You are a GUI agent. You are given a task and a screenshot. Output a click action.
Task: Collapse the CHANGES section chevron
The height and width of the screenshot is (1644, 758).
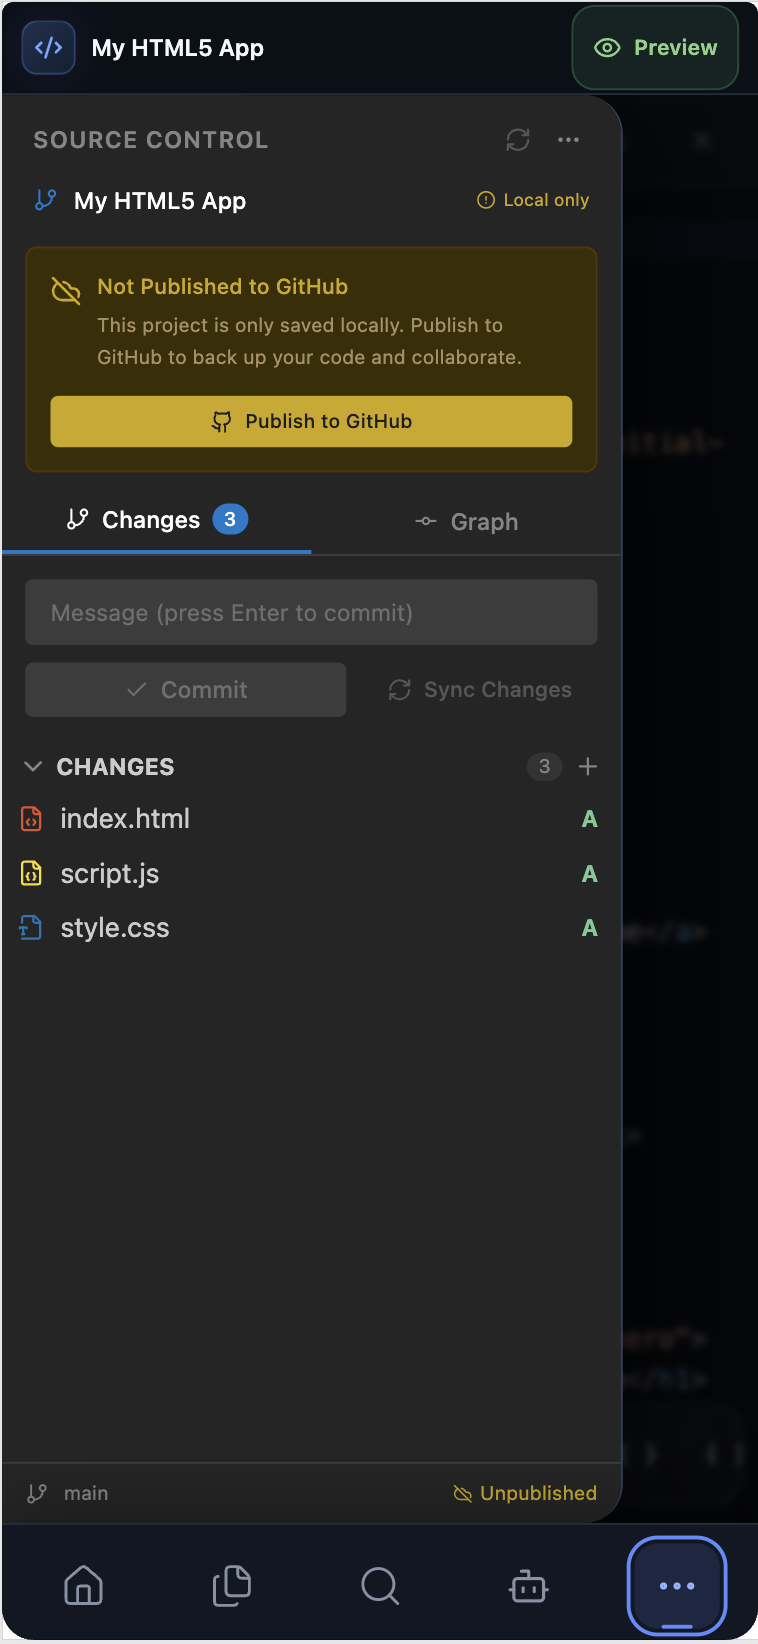[33, 767]
